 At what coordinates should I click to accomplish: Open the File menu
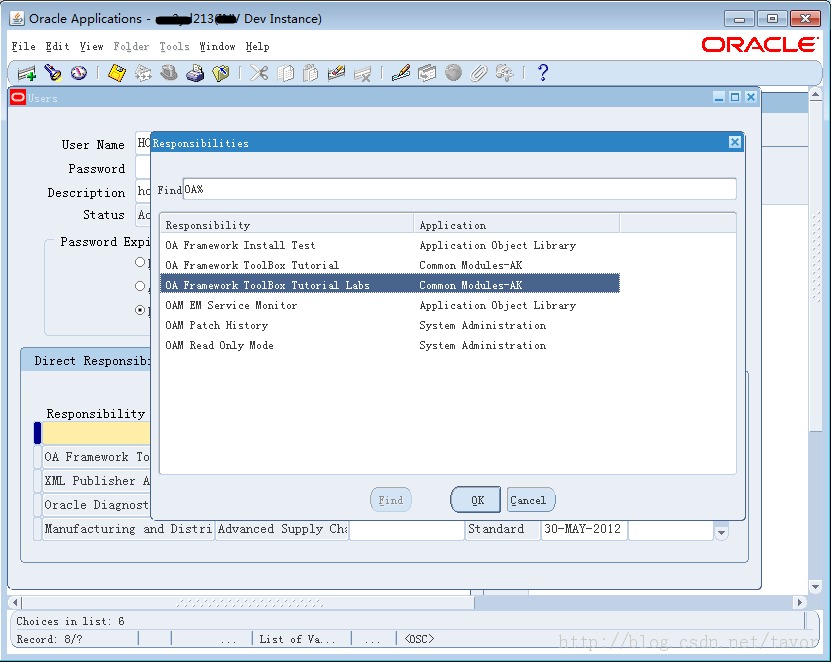[23, 47]
